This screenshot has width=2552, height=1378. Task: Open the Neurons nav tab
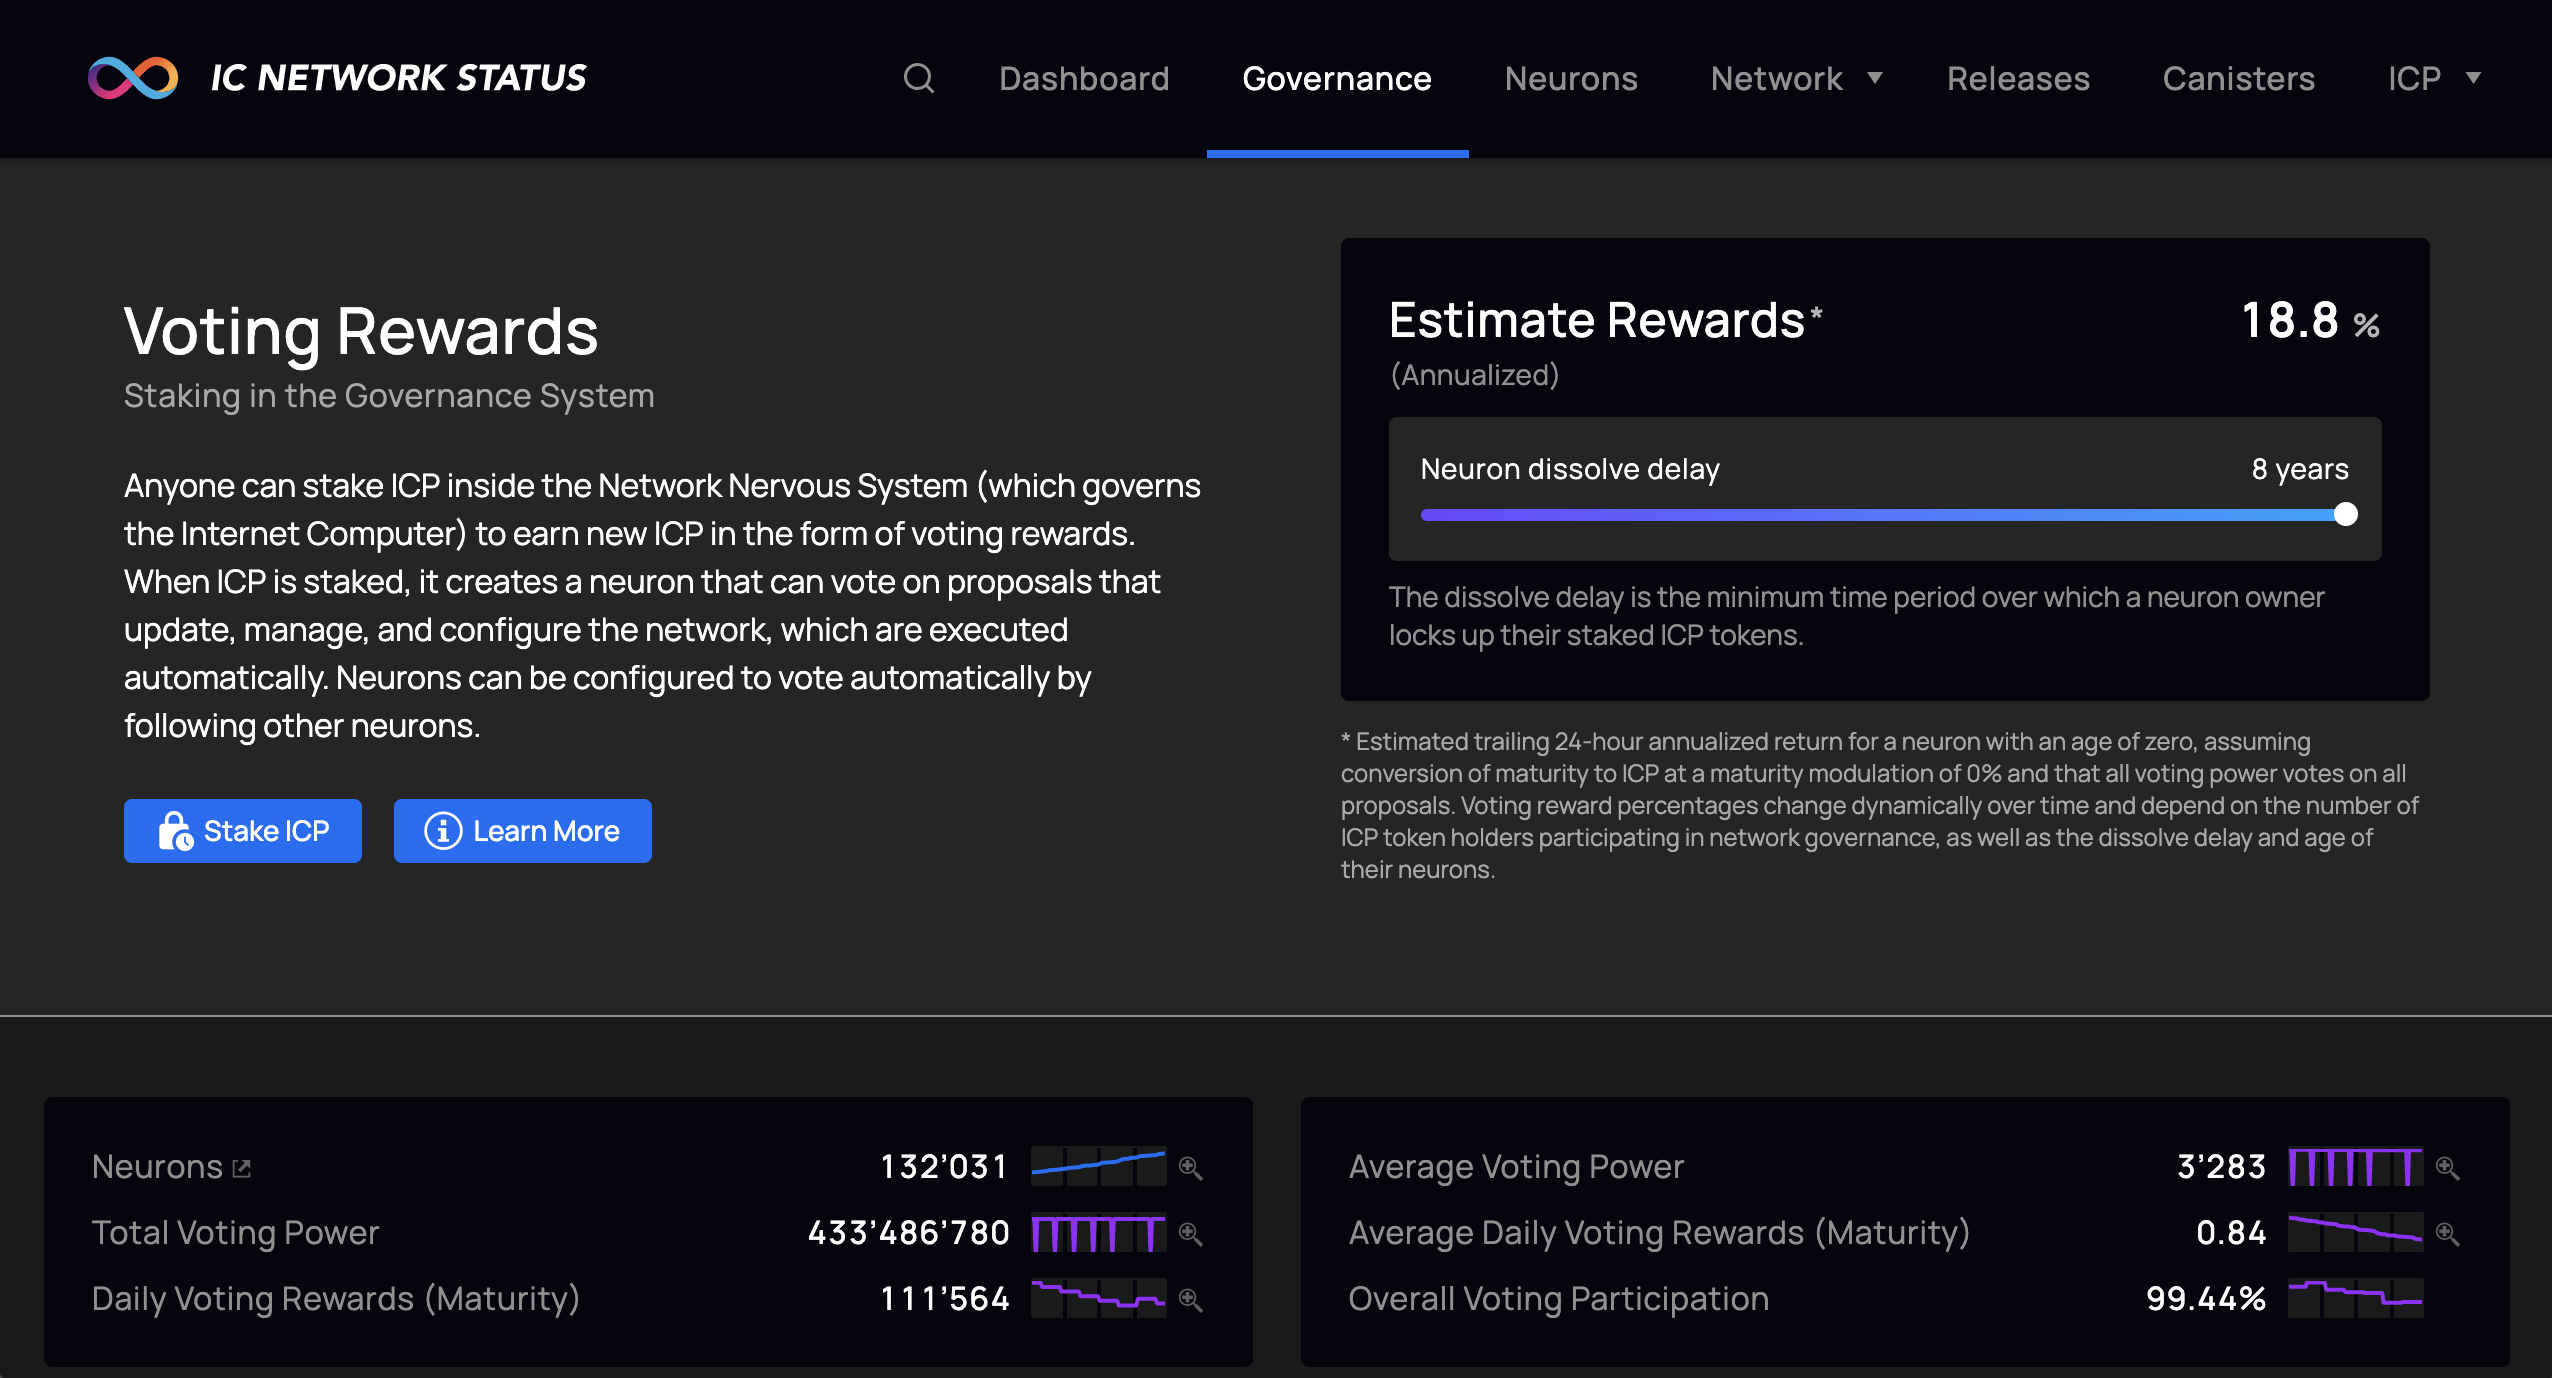pyautogui.click(x=1571, y=78)
